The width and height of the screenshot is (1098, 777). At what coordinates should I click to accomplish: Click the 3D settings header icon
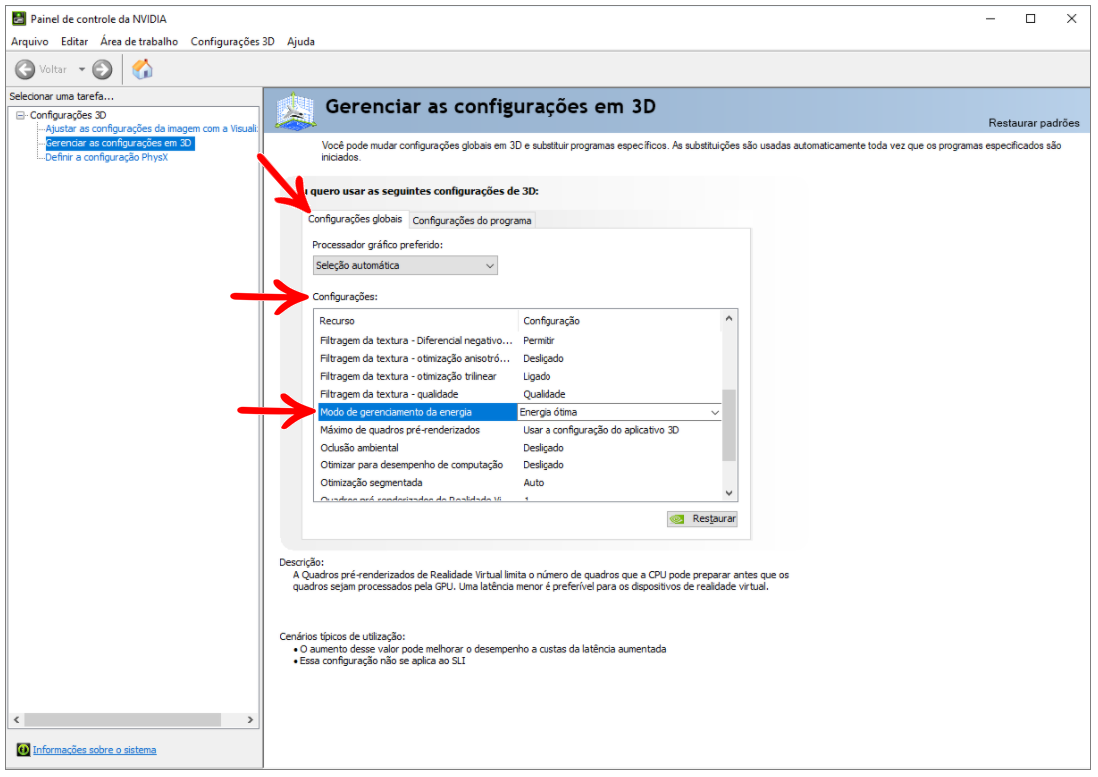click(296, 111)
